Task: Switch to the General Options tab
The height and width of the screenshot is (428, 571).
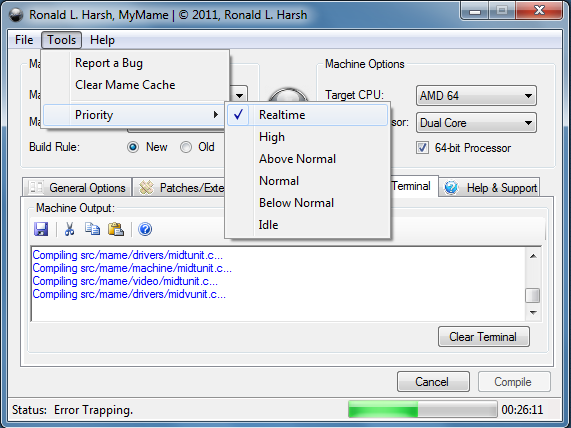Action: (77, 188)
